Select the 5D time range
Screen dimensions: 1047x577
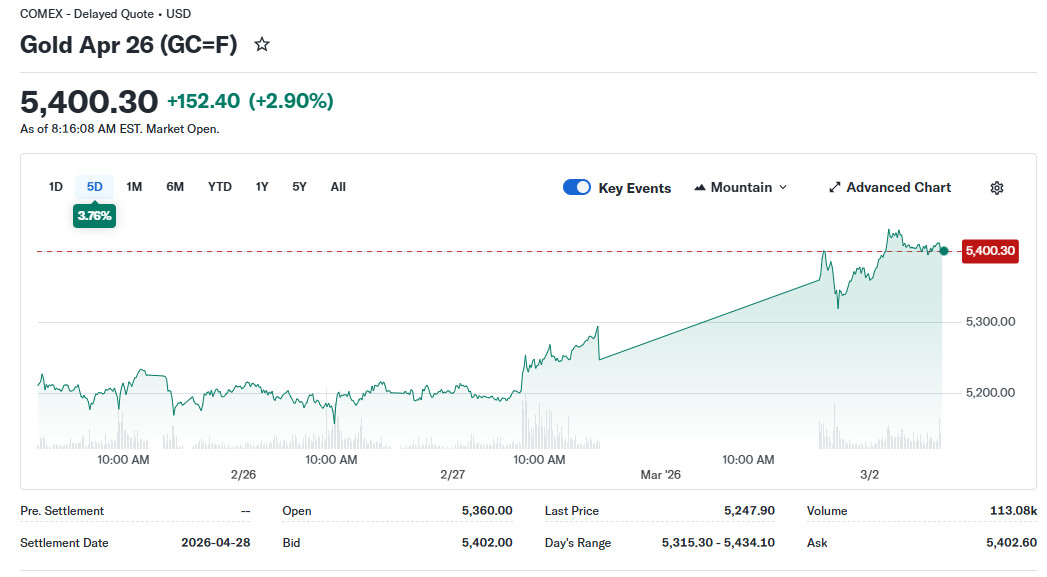pos(95,187)
